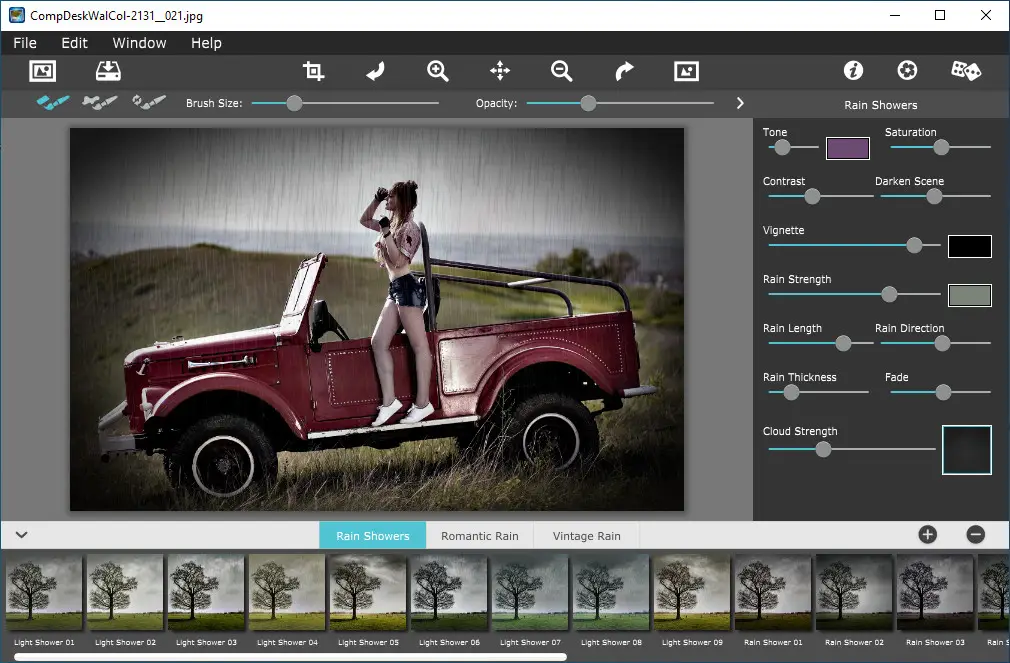Click the zoom in magnifier
The image size is (1010, 663).
tap(437, 71)
